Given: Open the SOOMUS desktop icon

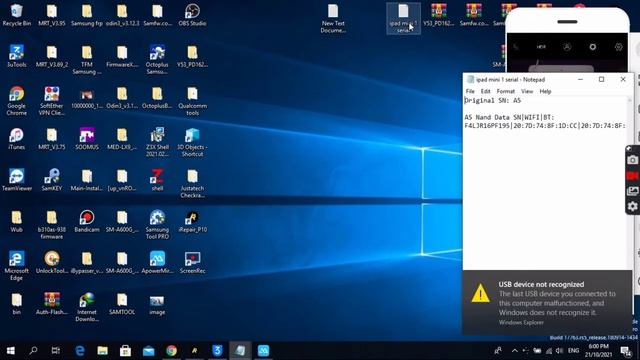Looking at the screenshot, I should click(x=87, y=139).
